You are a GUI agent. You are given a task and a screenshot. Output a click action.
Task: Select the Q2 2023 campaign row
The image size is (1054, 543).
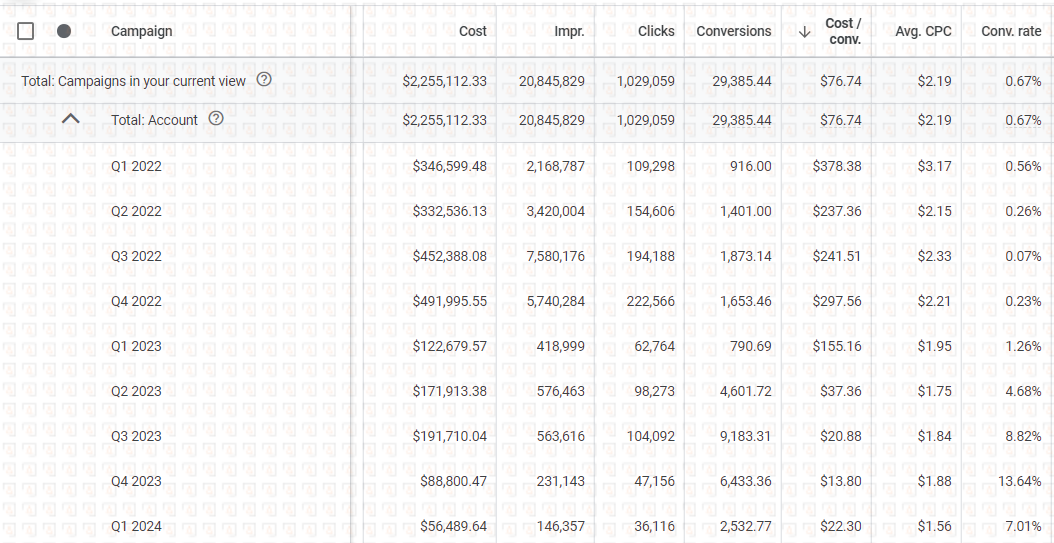(136, 391)
